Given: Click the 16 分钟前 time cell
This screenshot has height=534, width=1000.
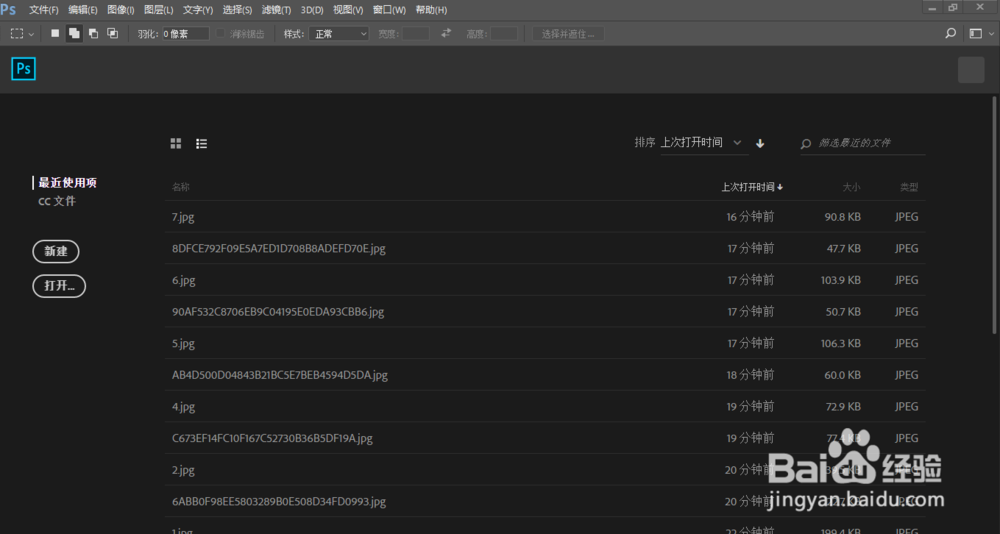Looking at the screenshot, I should click(751, 217).
